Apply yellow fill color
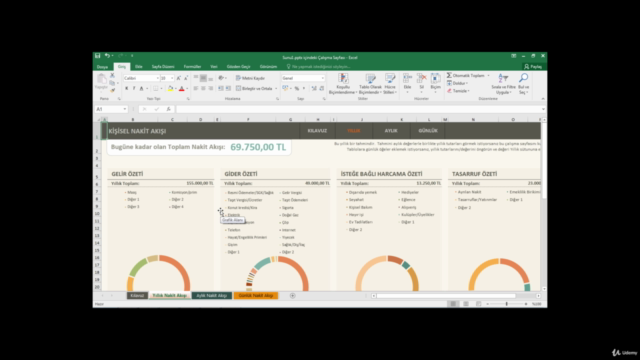The height and width of the screenshot is (360, 640). pos(171,89)
